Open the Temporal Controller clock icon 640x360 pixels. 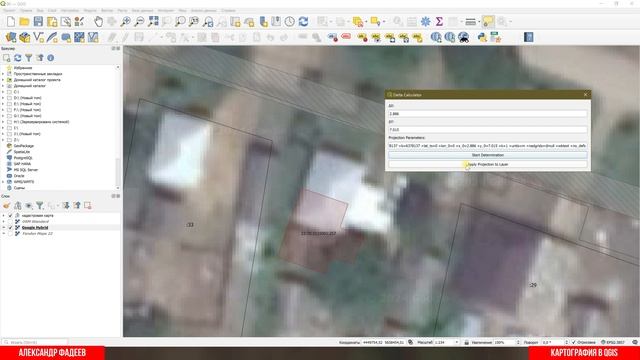pos(290,22)
